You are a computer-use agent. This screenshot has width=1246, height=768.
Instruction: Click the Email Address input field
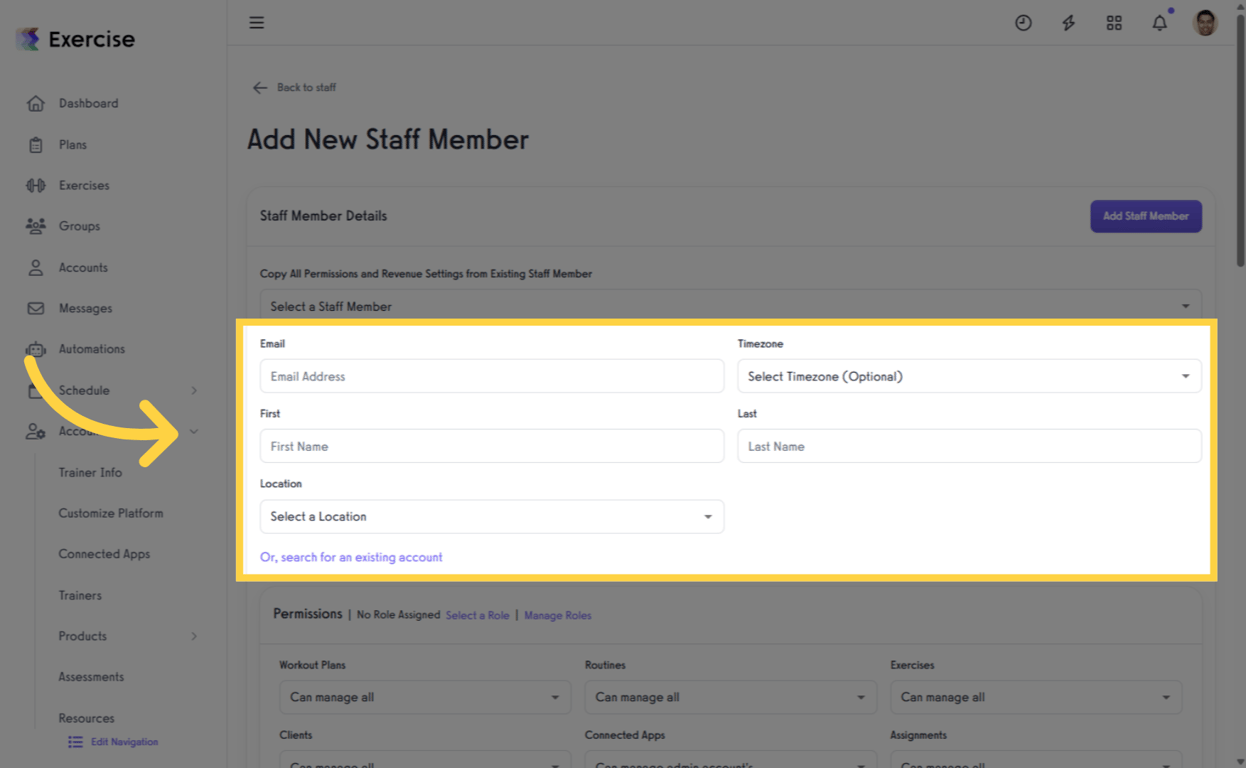coord(491,376)
